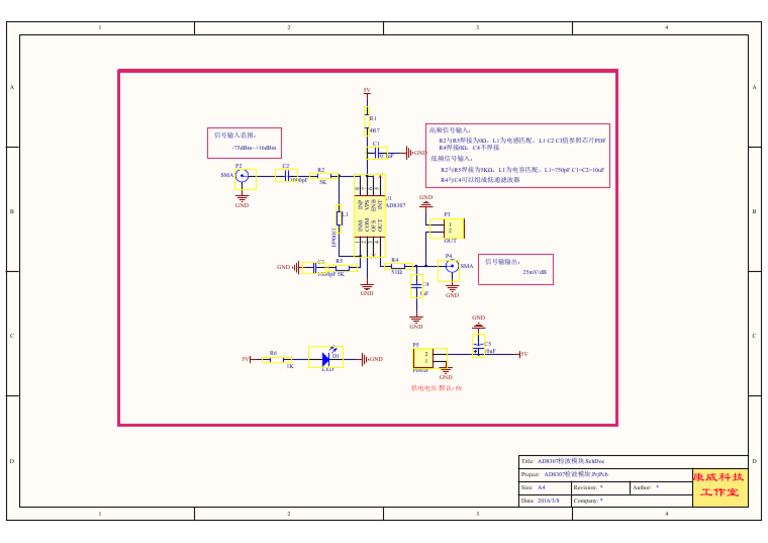
Task: Select resistor R4 symbol
Action: (x=398, y=266)
